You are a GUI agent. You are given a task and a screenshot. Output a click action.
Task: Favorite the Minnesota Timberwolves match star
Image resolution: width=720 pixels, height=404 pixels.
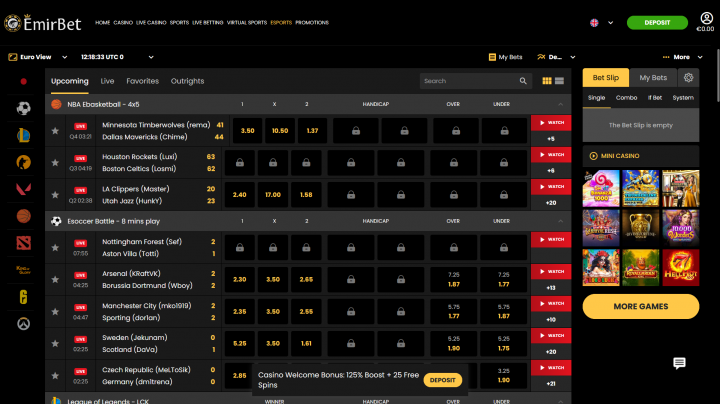click(55, 131)
